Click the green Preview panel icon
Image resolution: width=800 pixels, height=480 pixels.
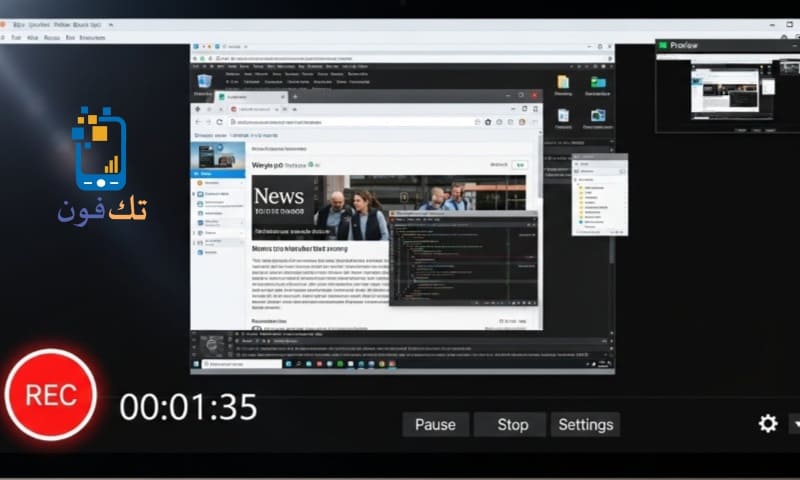pos(662,45)
